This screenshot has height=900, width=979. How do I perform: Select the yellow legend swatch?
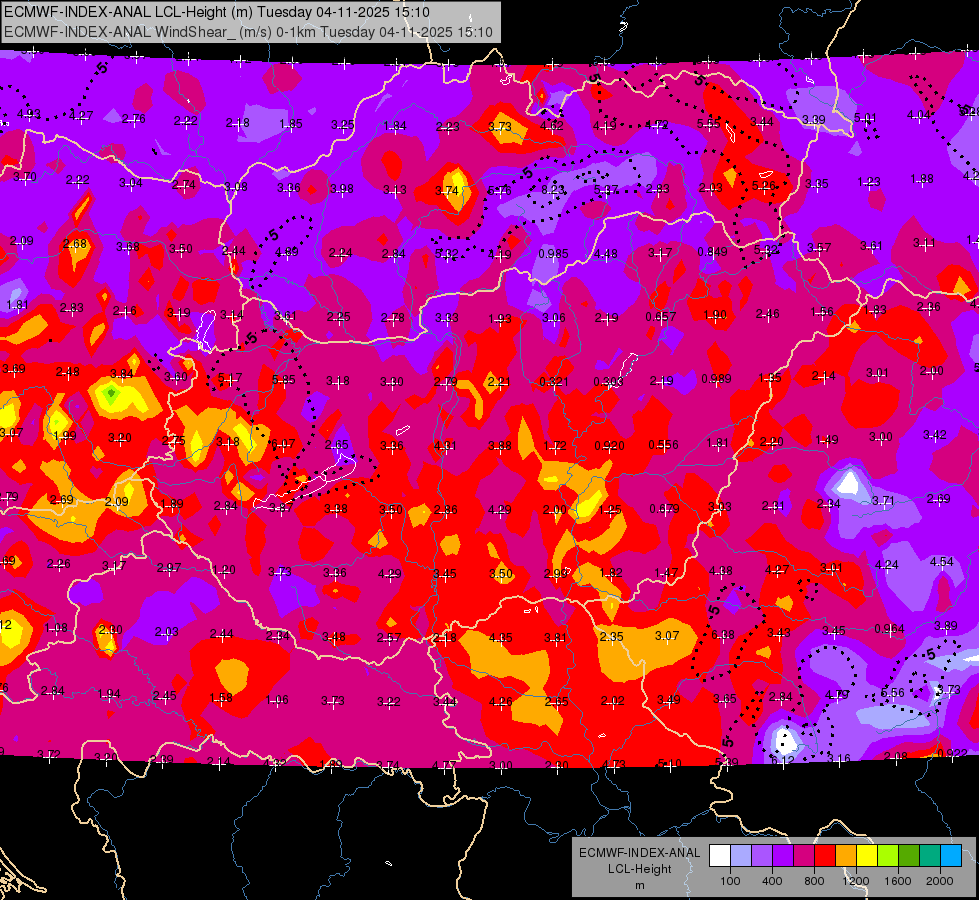pyautogui.click(x=867, y=855)
